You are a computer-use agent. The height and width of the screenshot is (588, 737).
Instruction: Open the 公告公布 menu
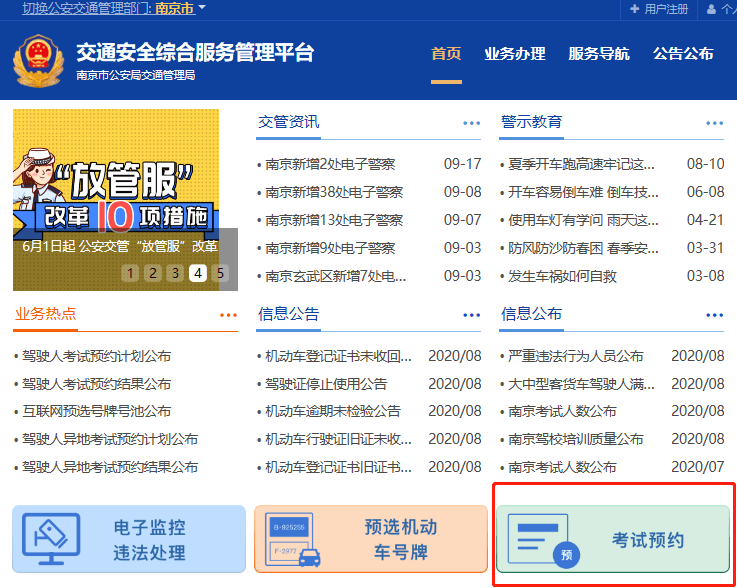683,53
